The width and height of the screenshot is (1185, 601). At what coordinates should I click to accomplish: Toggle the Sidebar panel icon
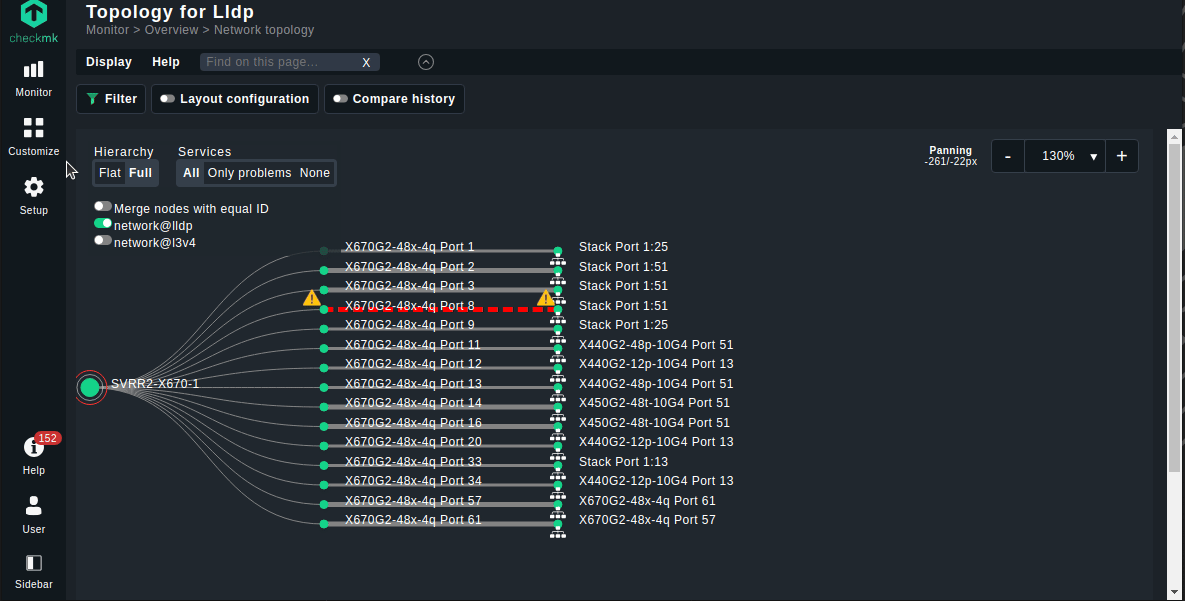pyautogui.click(x=33, y=572)
